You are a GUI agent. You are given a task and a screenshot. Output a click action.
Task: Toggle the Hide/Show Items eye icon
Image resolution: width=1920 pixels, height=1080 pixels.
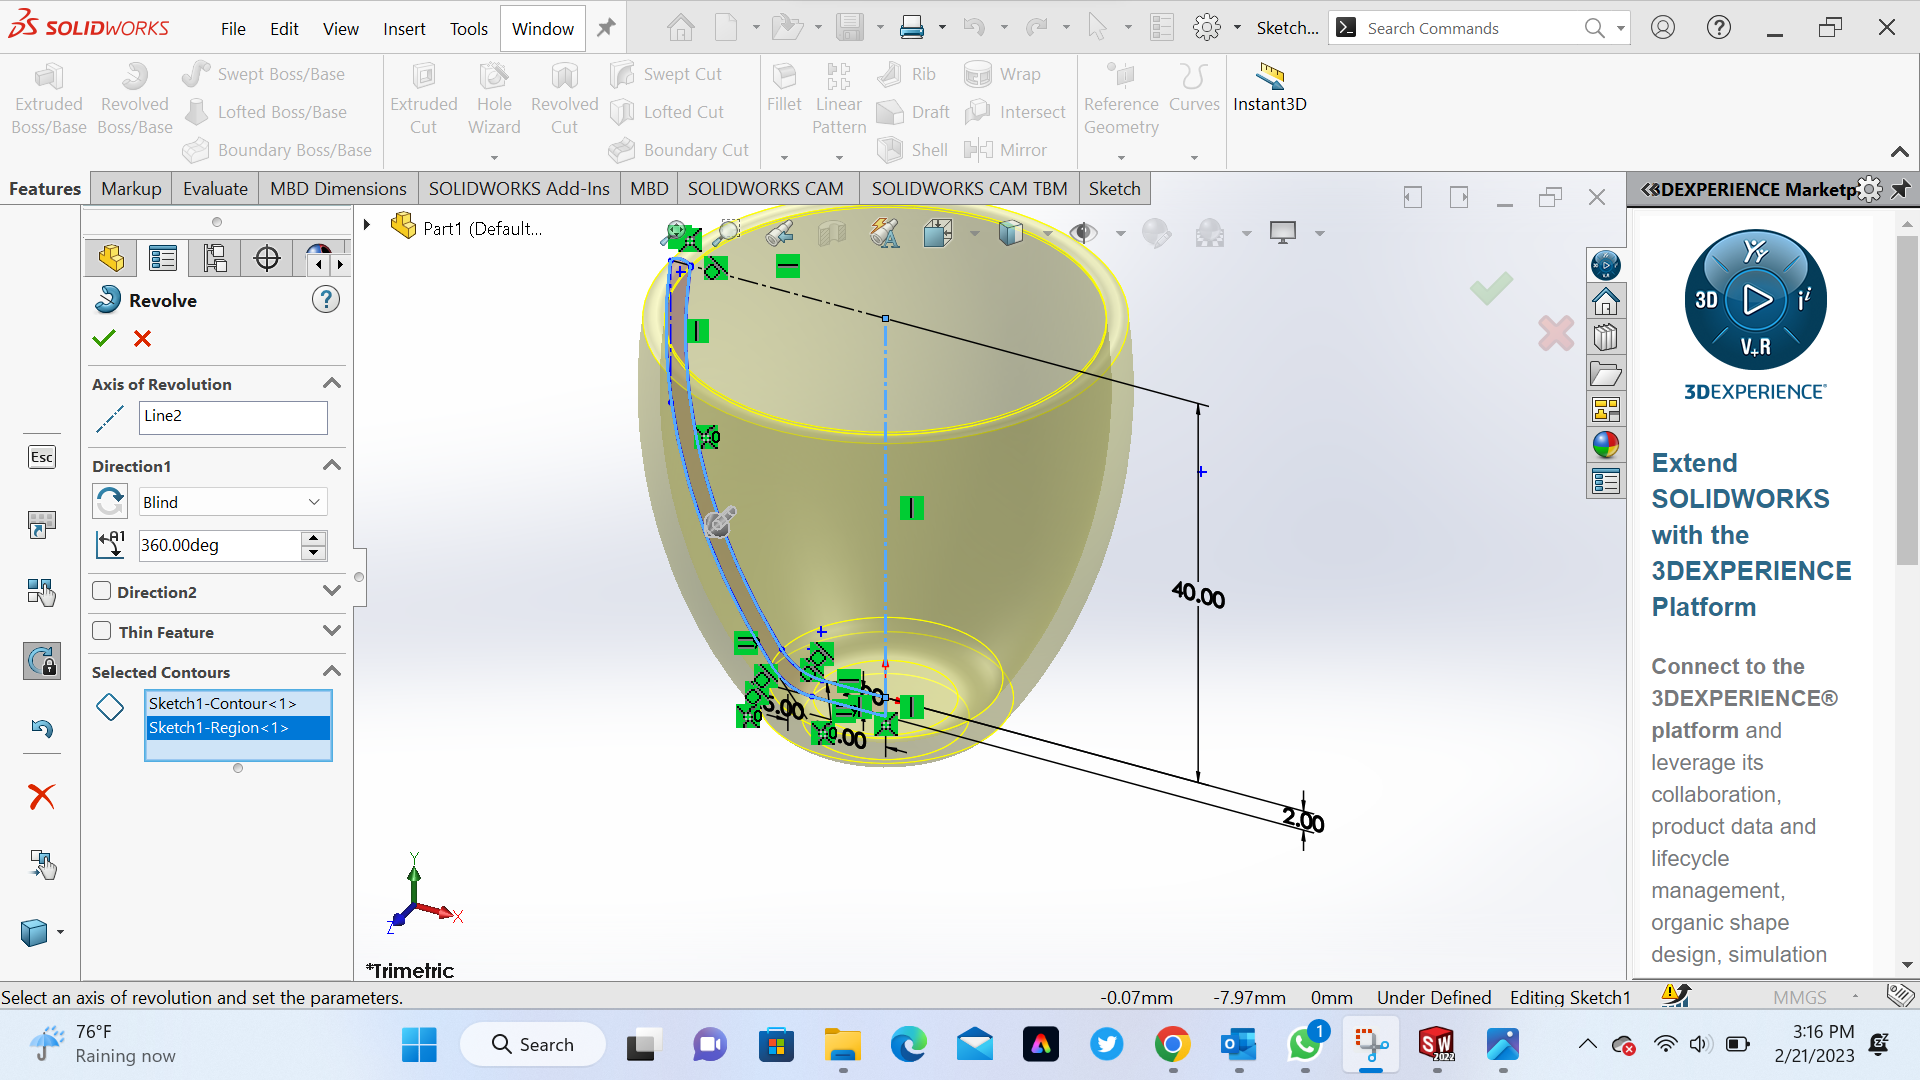click(1083, 233)
